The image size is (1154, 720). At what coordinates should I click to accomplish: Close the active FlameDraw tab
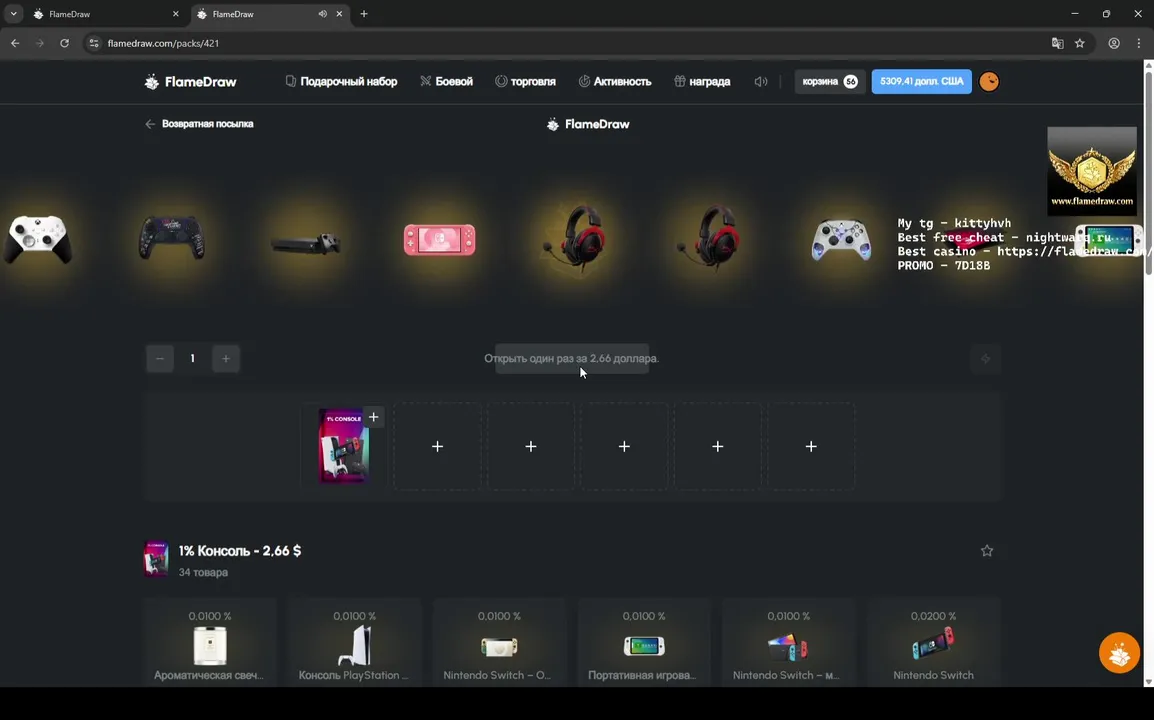point(339,14)
